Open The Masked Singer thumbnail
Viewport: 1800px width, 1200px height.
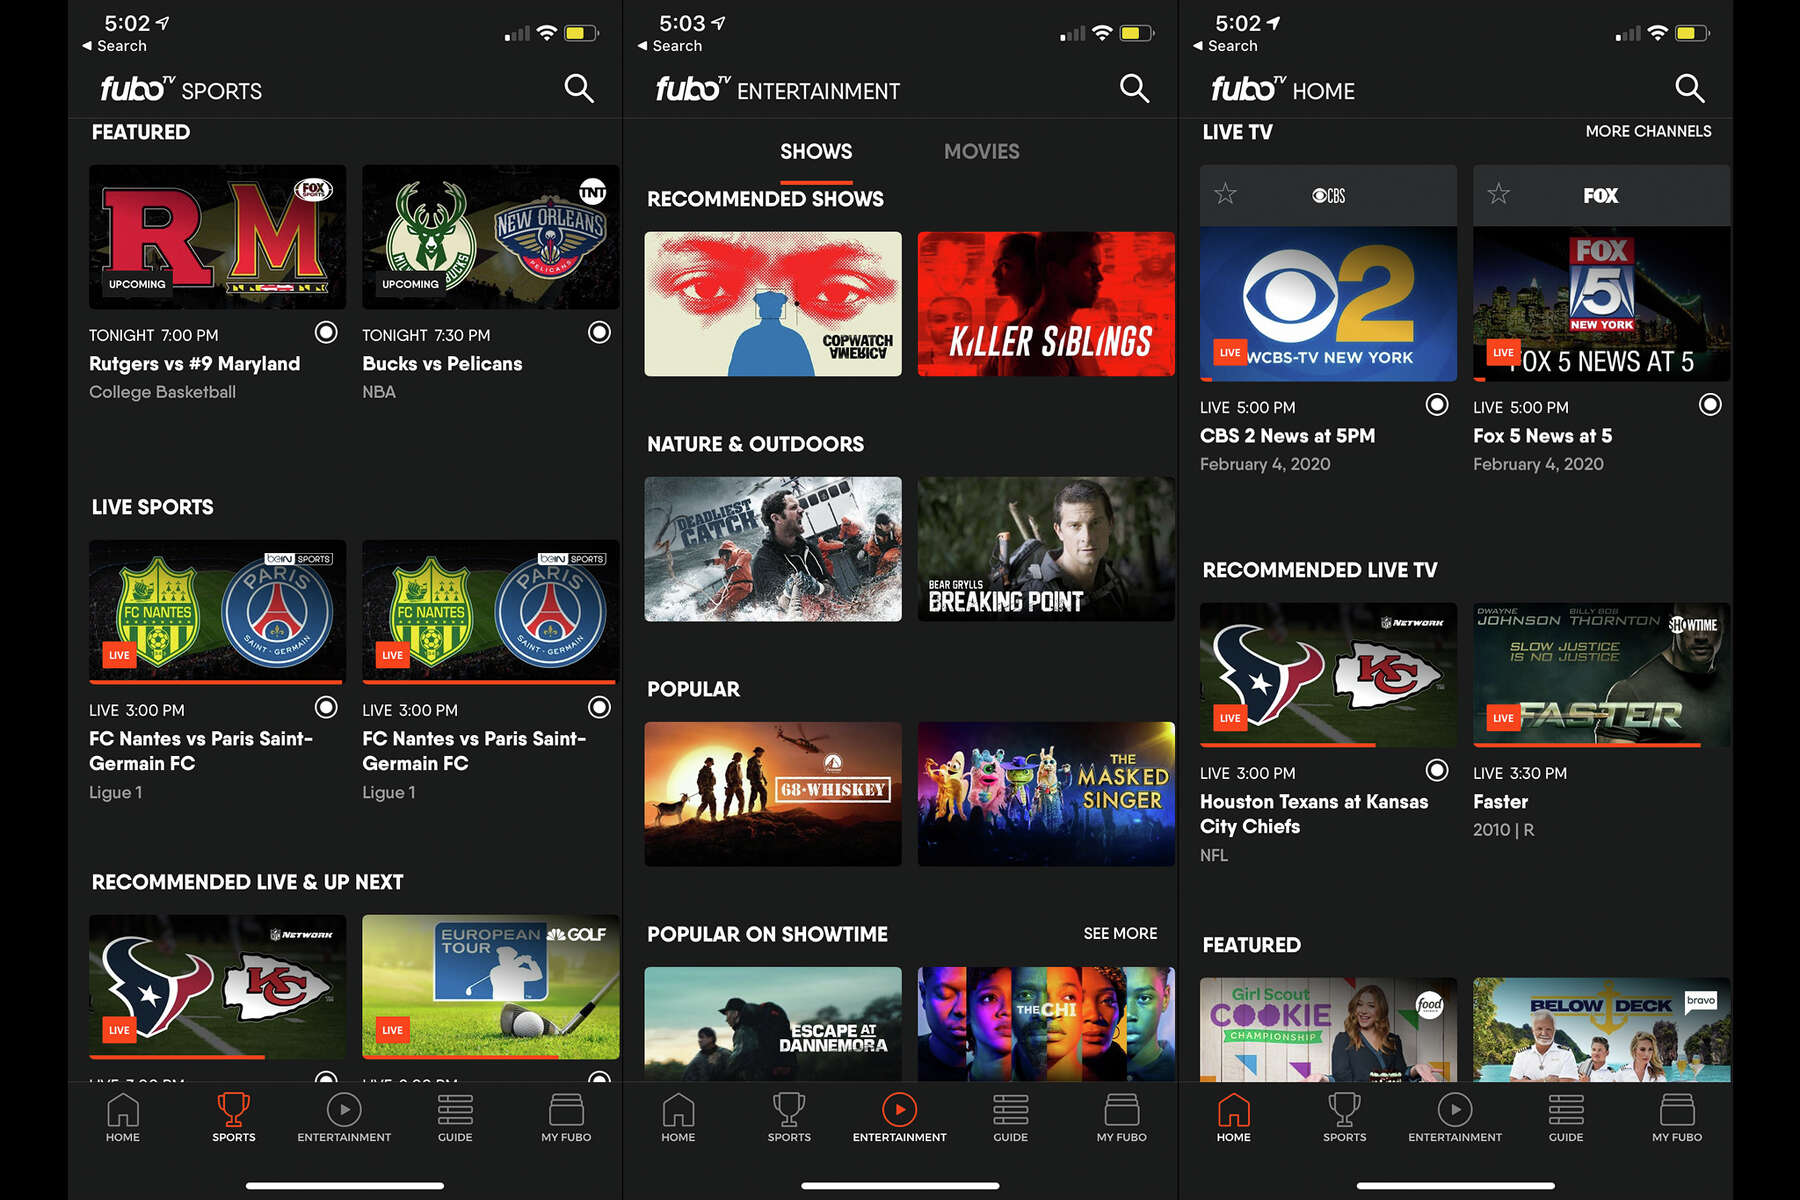tap(1046, 794)
